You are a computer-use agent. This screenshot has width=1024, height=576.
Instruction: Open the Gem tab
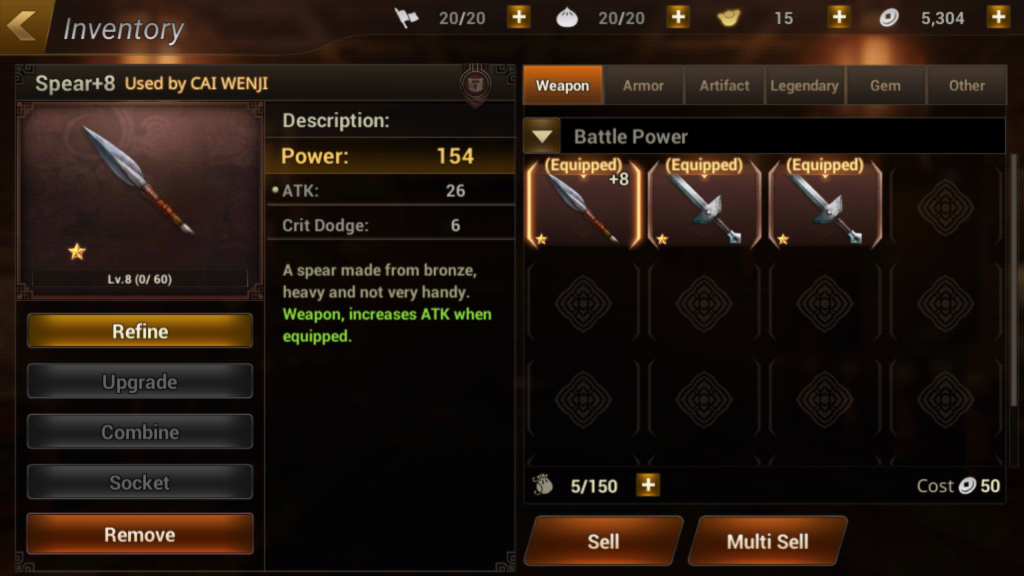pyautogui.click(x=886, y=86)
